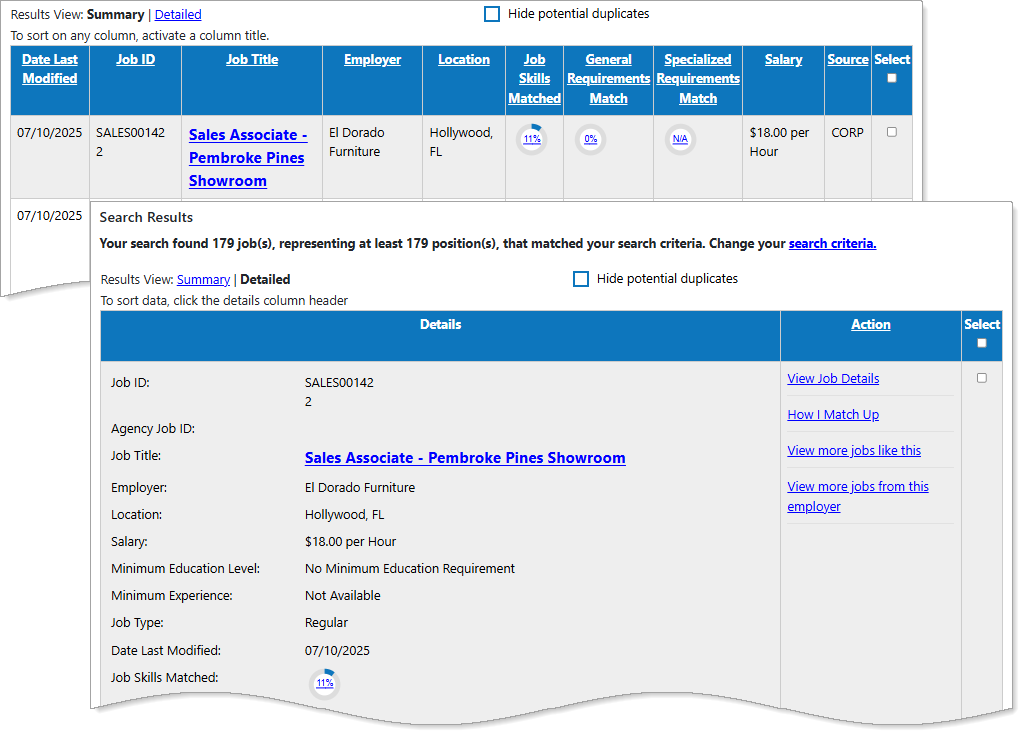This screenshot has height=736, width=1023.
Task: Switch to Detailed results view
Action: pos(178,15)
